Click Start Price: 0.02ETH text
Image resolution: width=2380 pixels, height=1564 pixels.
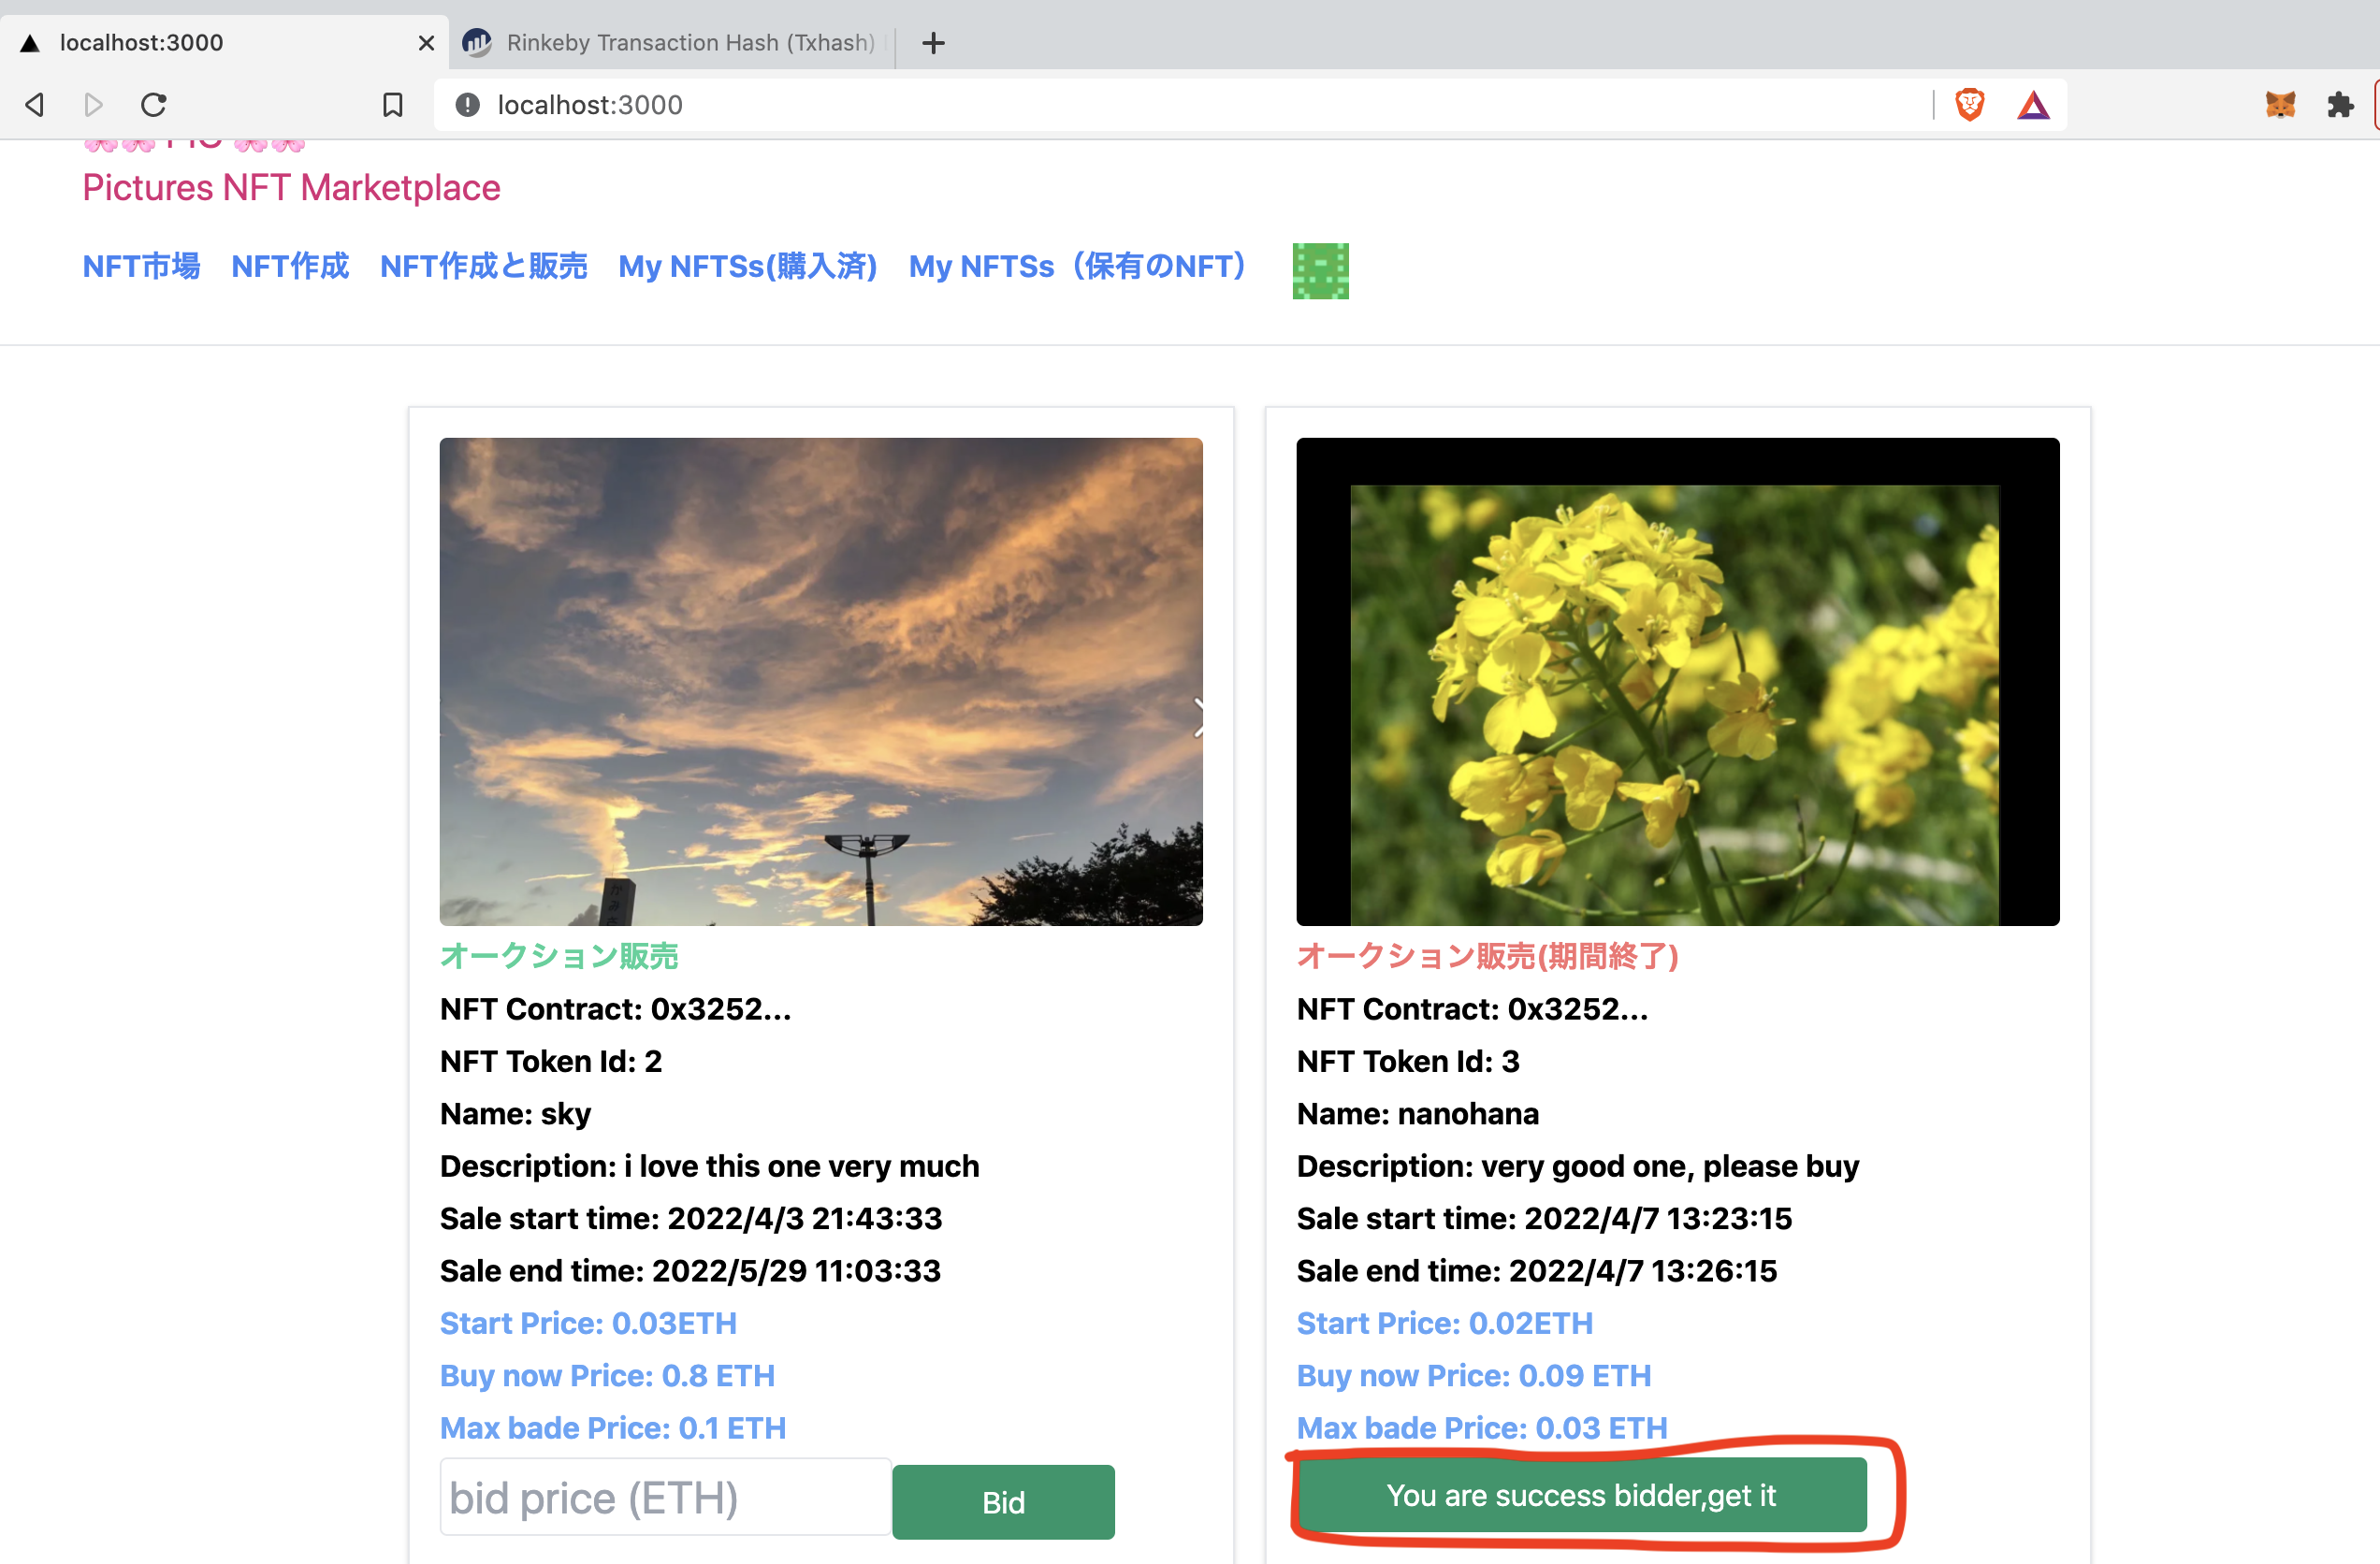pos(1445,1323)
